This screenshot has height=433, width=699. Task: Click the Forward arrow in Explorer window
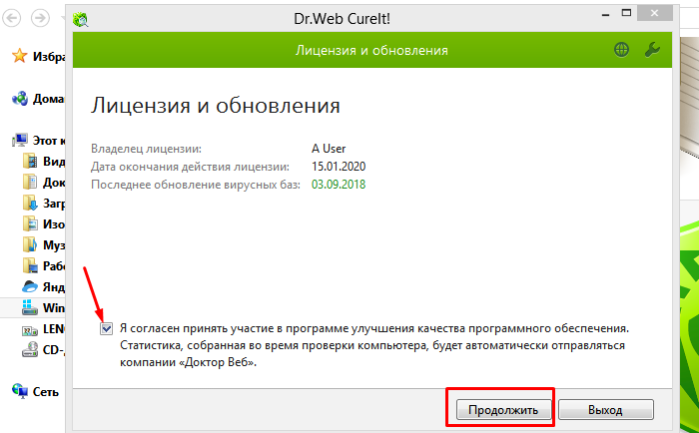point(40,18)
